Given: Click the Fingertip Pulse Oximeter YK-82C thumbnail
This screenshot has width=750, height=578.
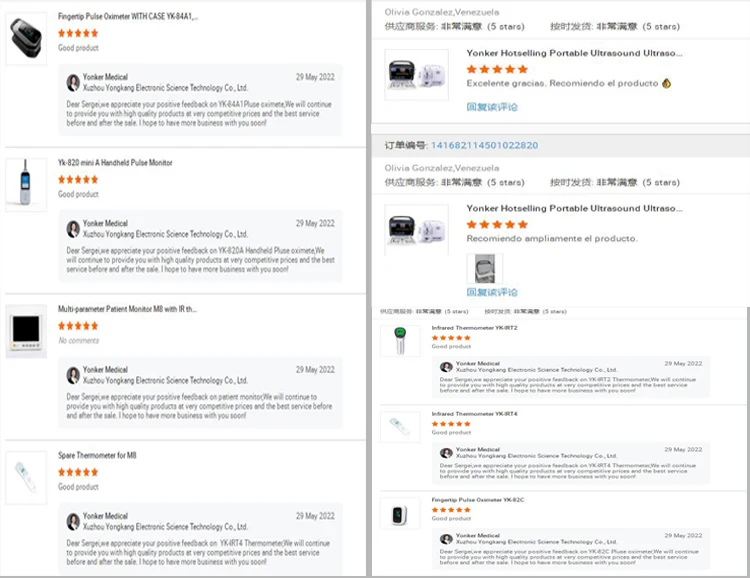Looking at the screenshot, I should click(400, 512).
